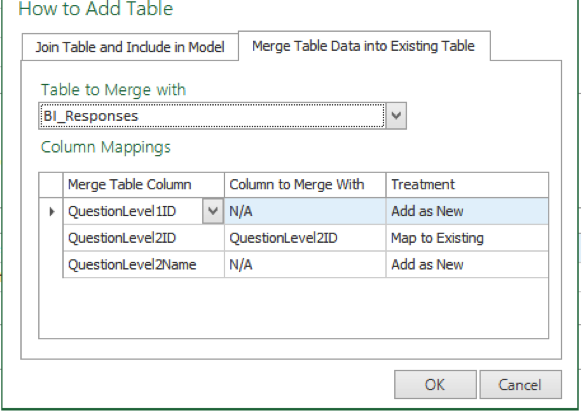Viewport: 582px width, 415px height.
Task: Confirm with the OK button
Action: 435,385
